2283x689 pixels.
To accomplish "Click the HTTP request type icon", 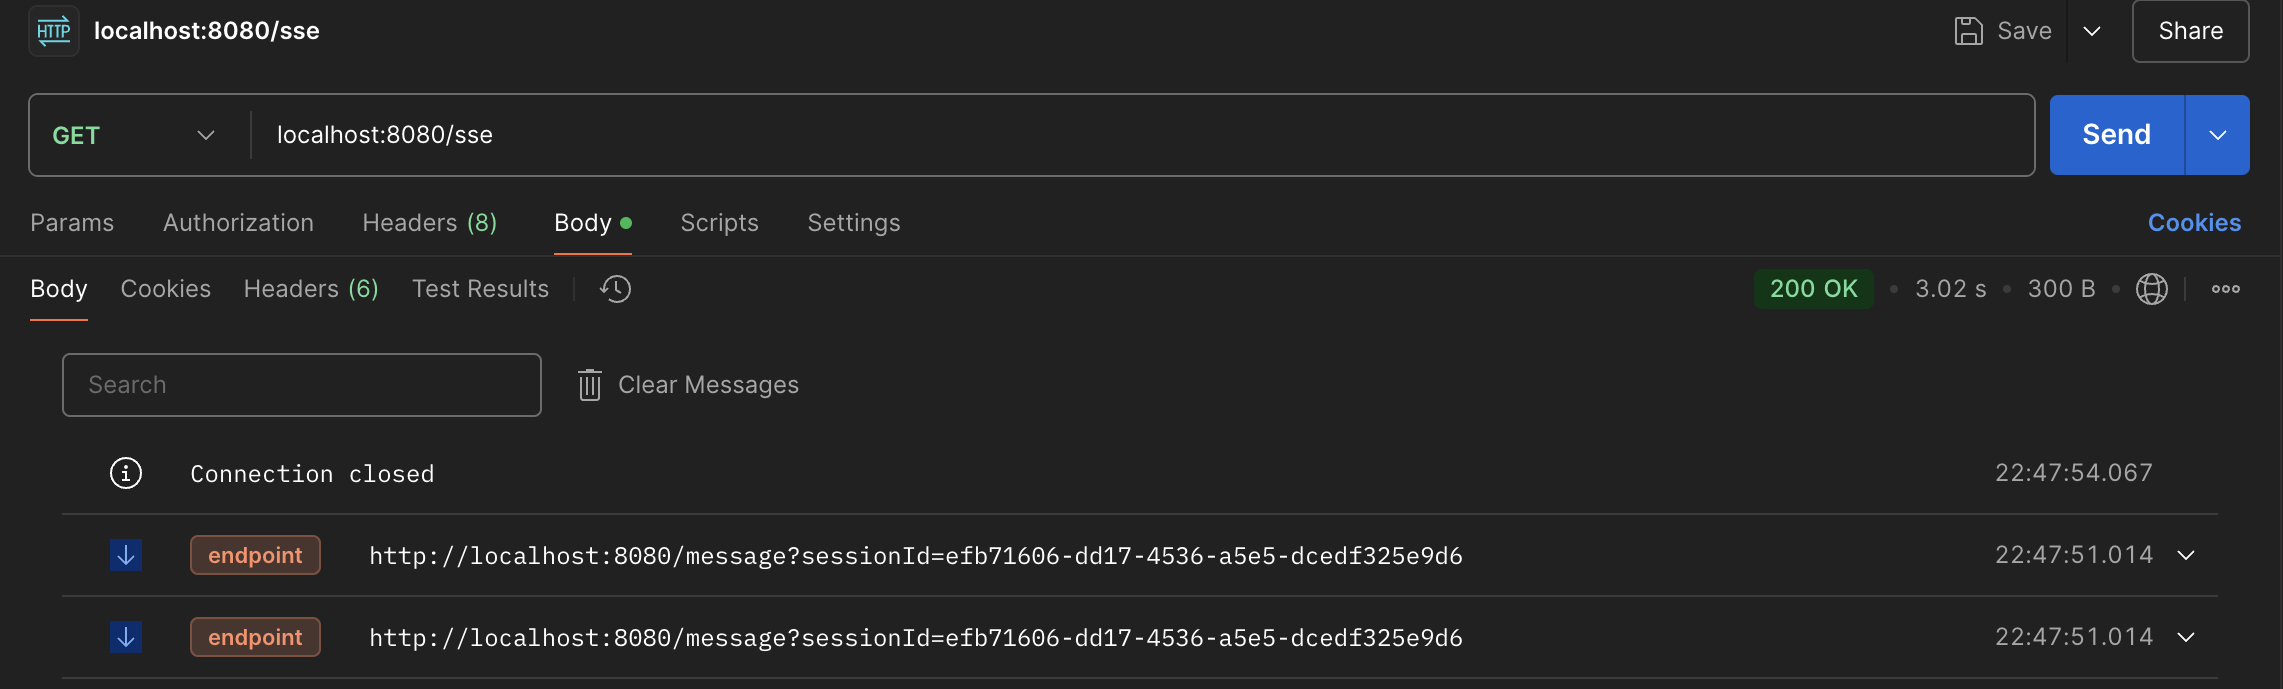I will click(x=54, y=31).
